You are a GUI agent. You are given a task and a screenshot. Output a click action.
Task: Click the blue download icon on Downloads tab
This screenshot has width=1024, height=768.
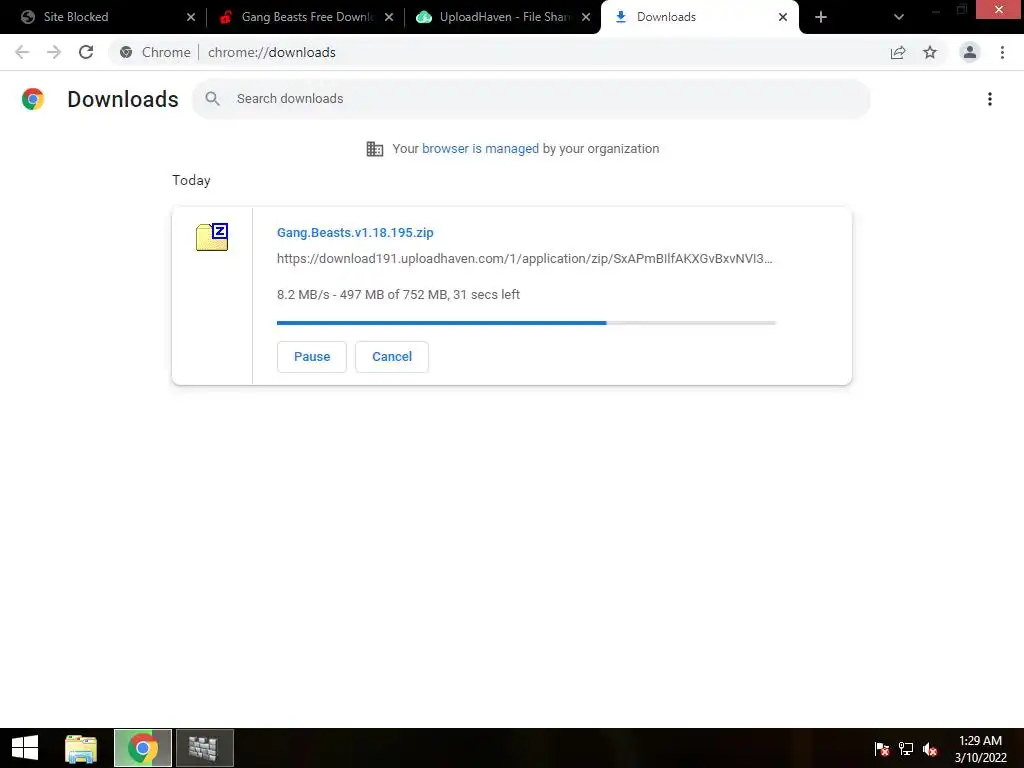[x=621, y=17]
